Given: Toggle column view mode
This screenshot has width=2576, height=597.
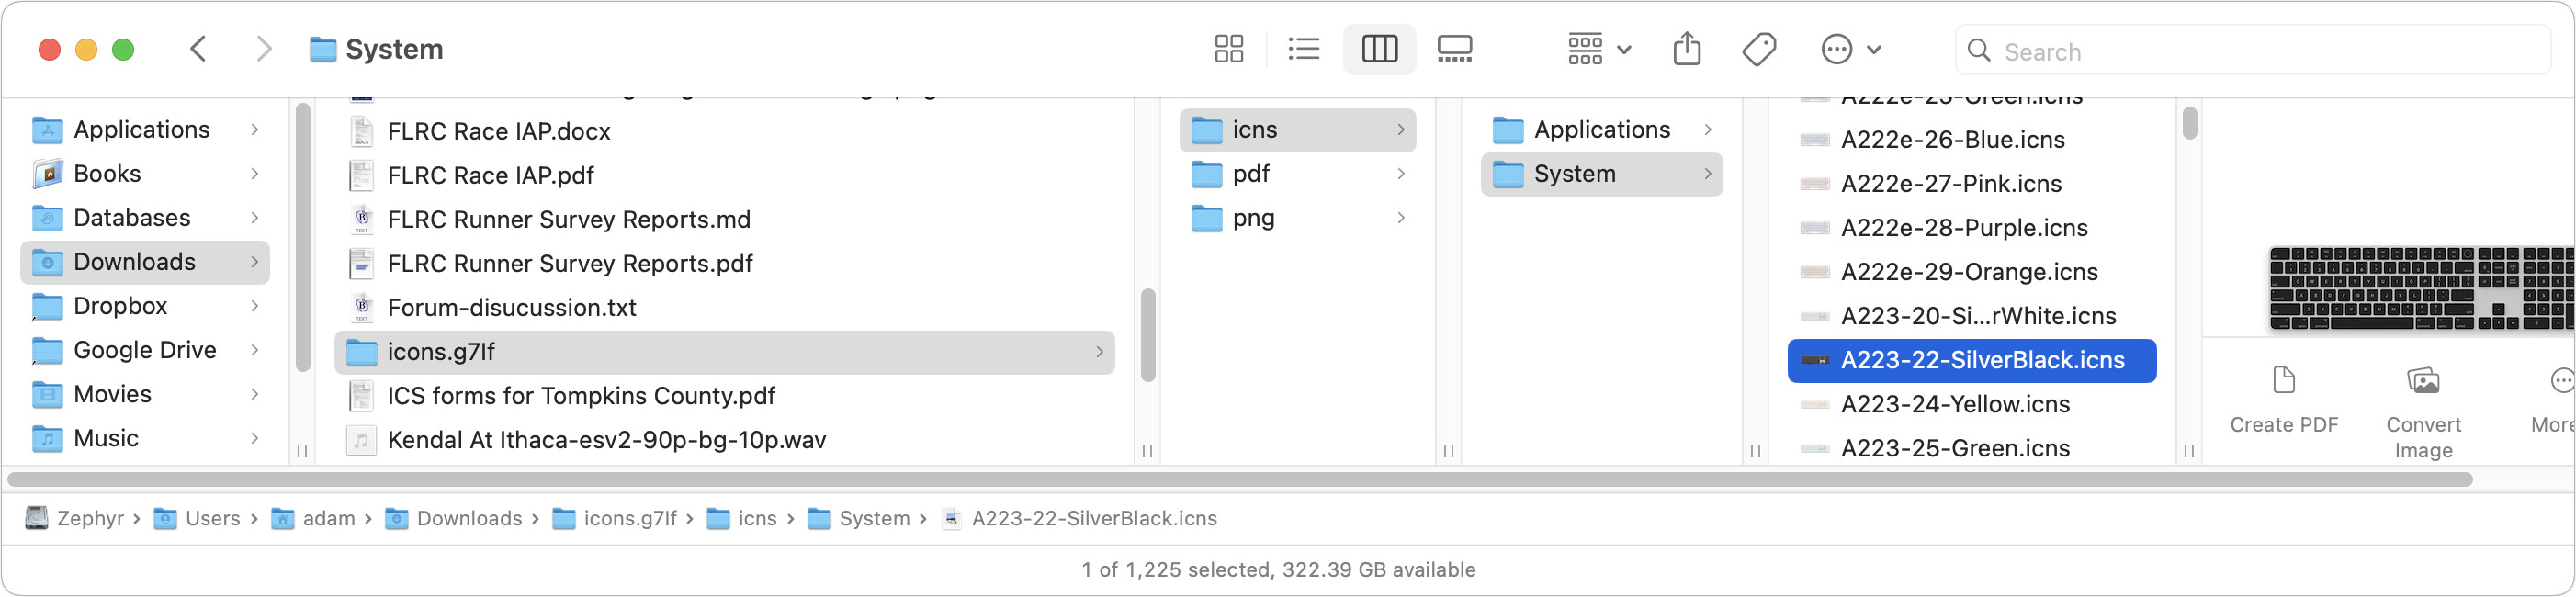Looking at the screenshot, I should [1379, 49].
